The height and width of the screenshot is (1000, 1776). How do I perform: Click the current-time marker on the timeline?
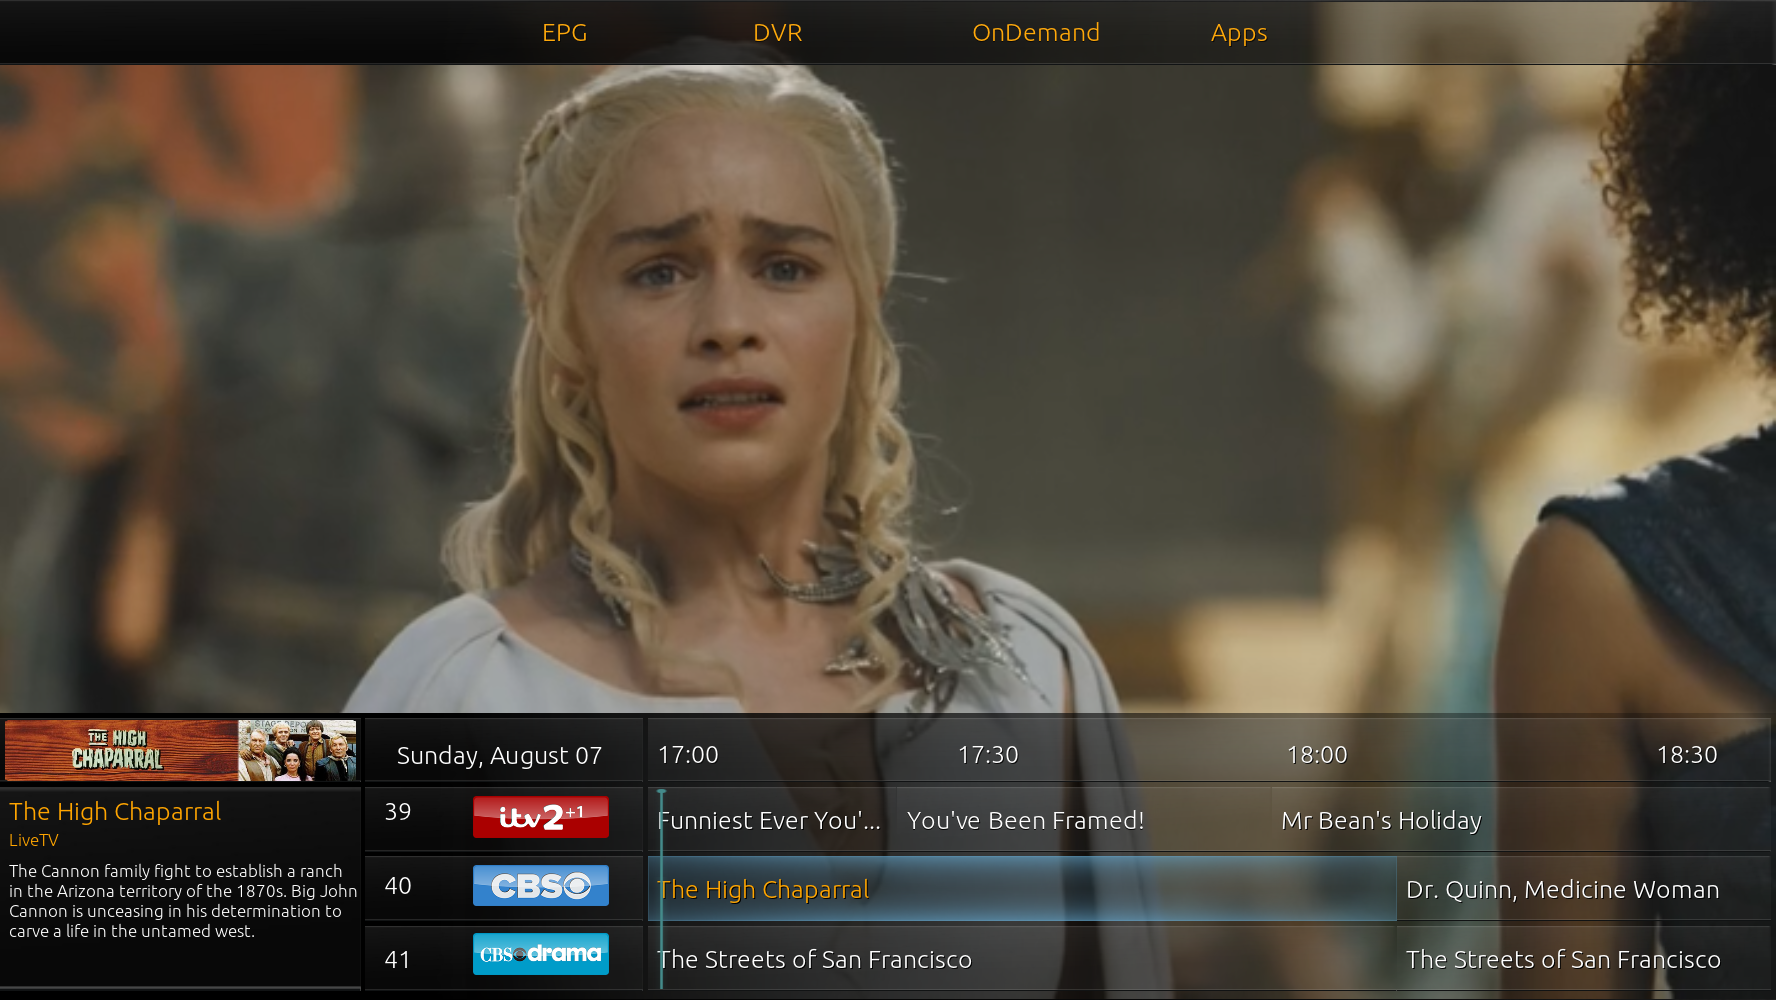[661, 888]
